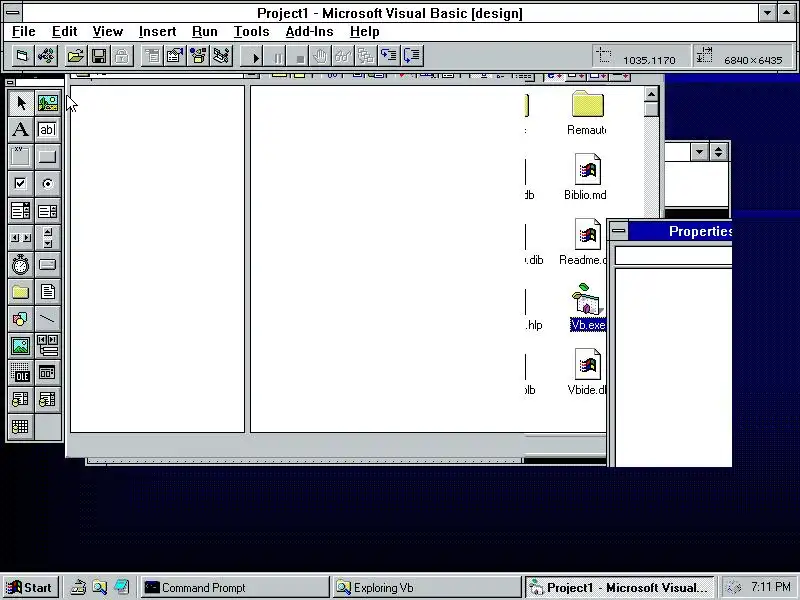Screen dimensions: 800x600
Task: Select the VScrollBar tool in toolbox
Action: point(48,238)
